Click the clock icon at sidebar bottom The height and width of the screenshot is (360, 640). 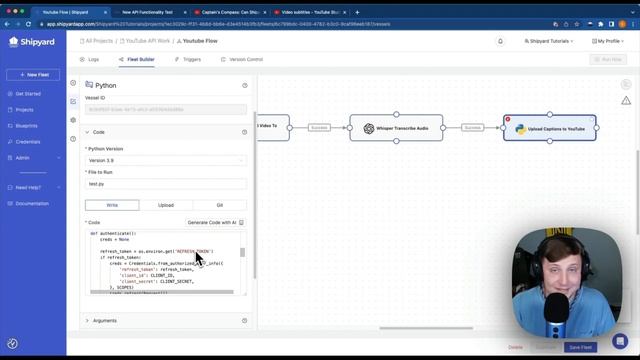tap(13, 344)
